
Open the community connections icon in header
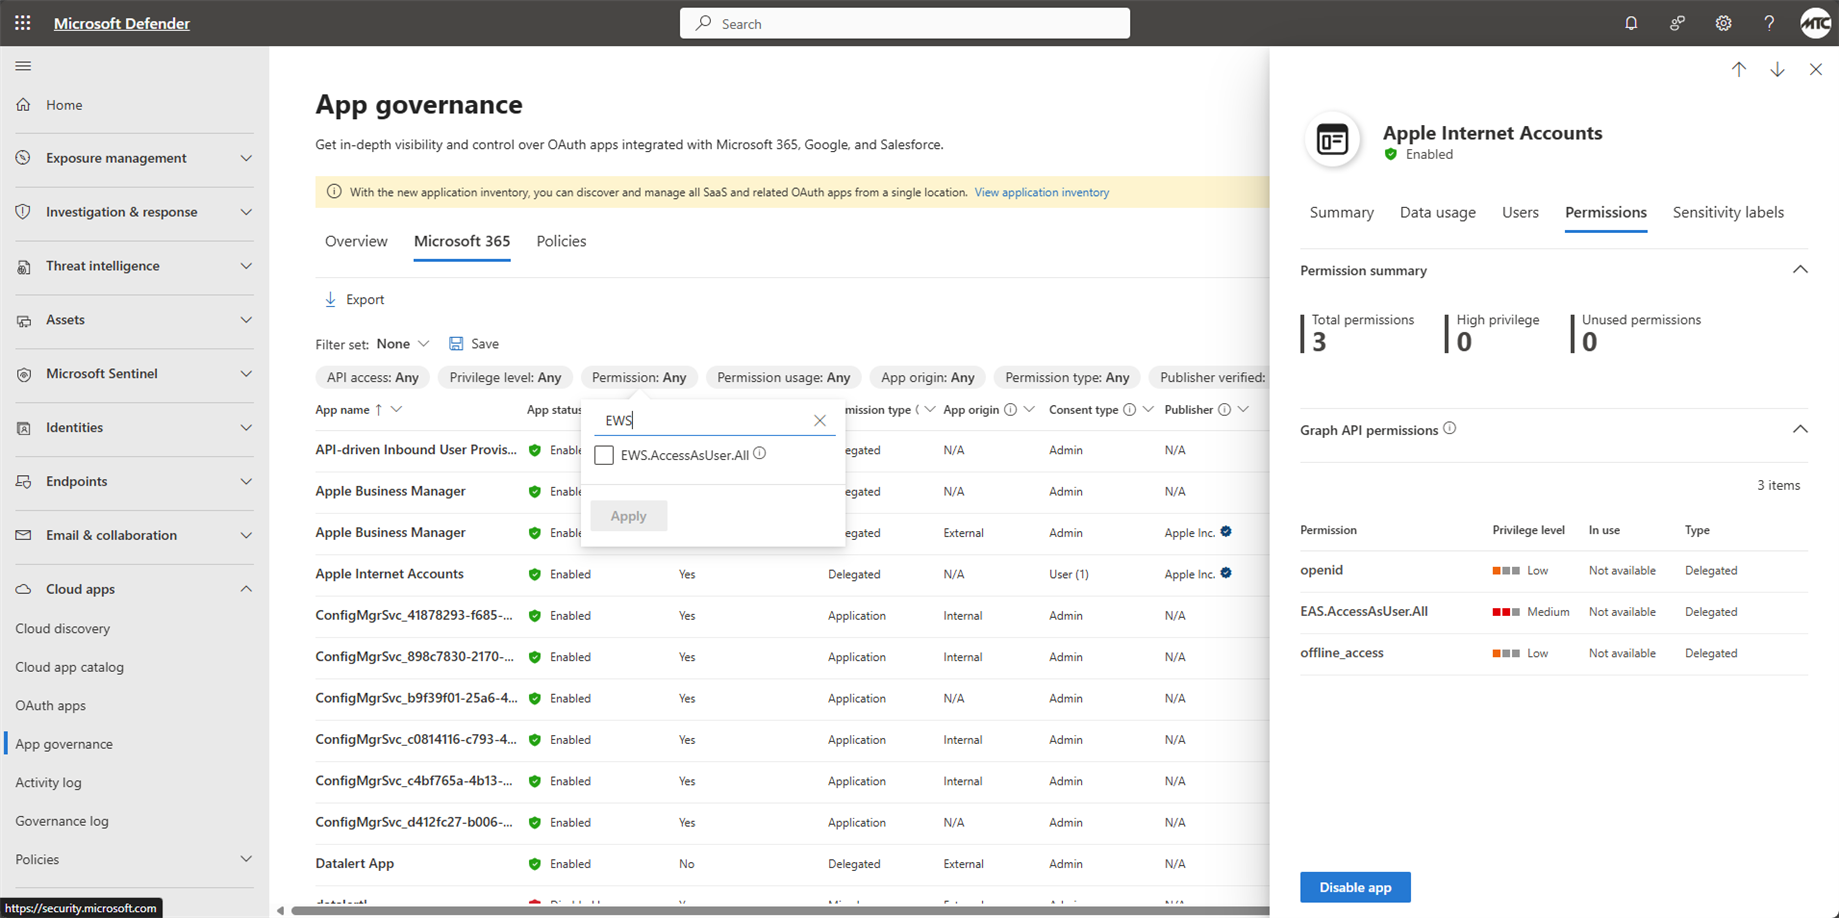1677,23
